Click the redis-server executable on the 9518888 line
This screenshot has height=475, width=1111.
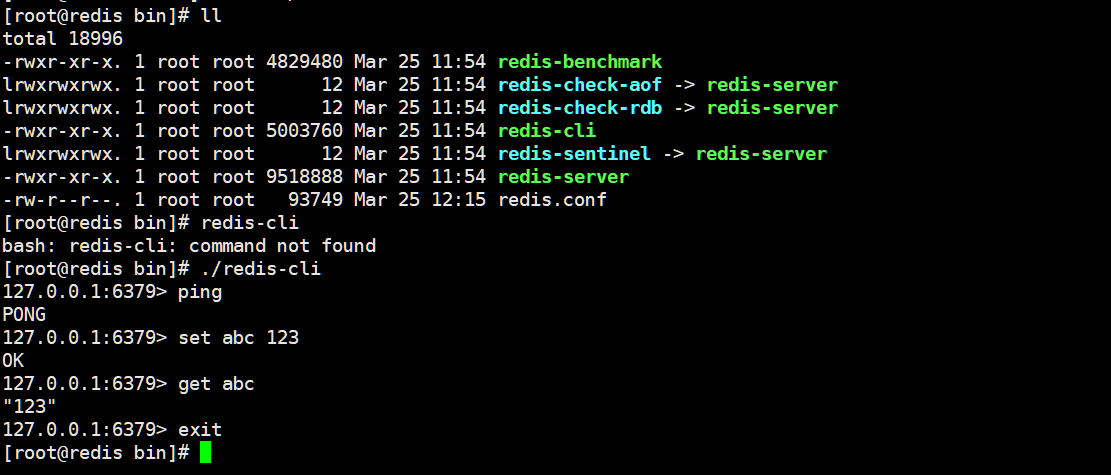tap(563, 177)
